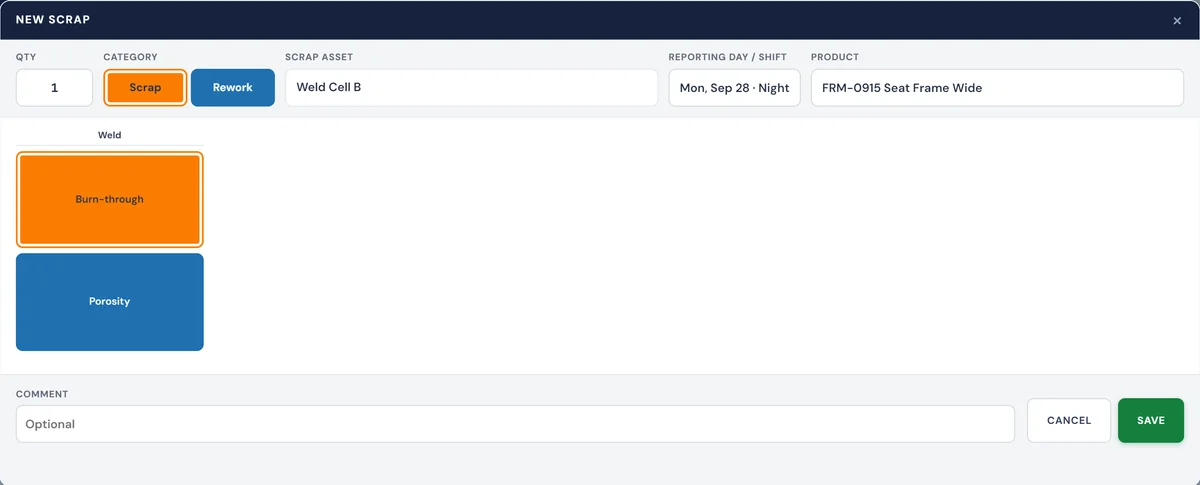Viewport: 1200px width, 485px height.
Task: Click the QTY quantity field
Action: coord(54,87)
